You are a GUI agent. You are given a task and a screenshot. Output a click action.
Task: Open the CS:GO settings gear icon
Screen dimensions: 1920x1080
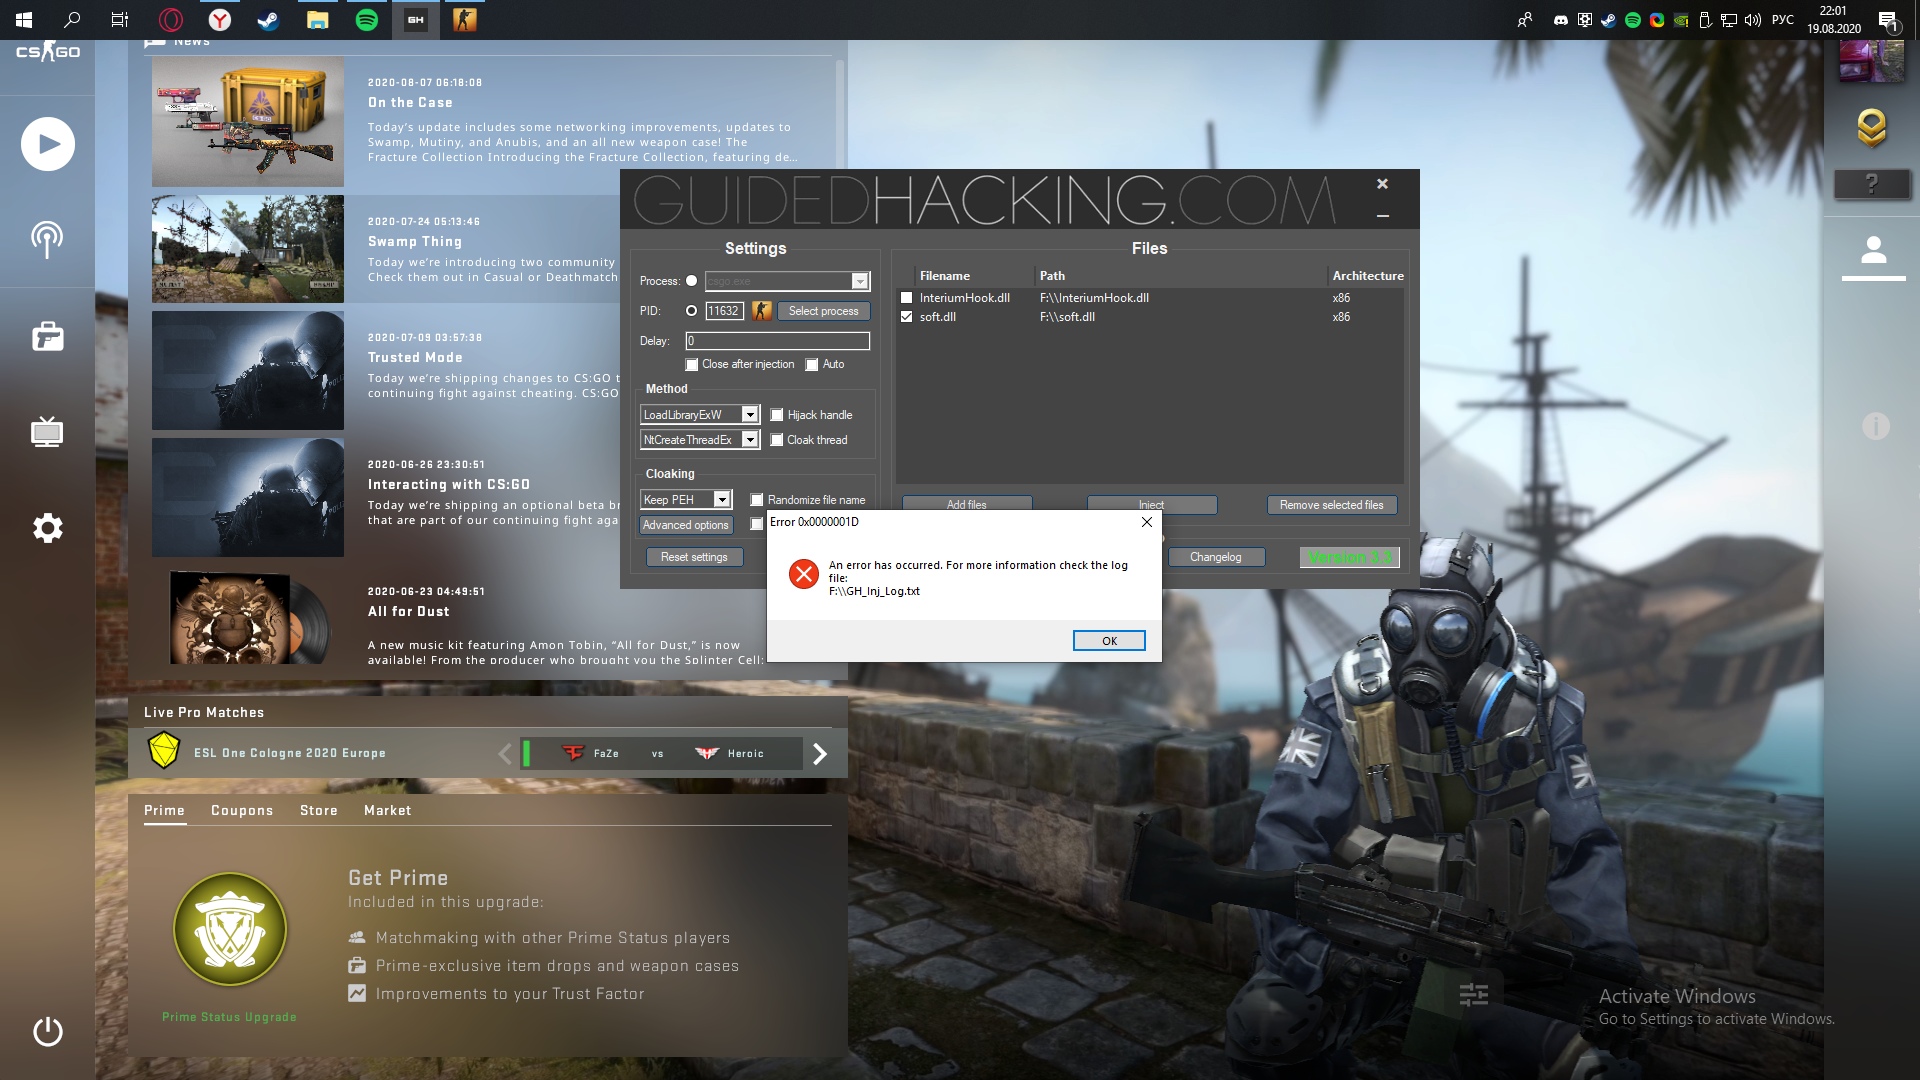(47, 528)
